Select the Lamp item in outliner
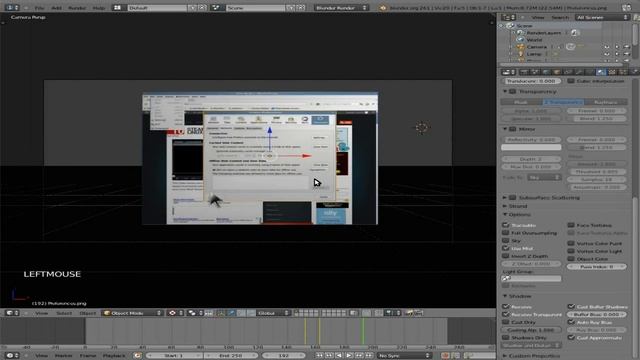This screenshot has height=360, width=640. [534, 54]
